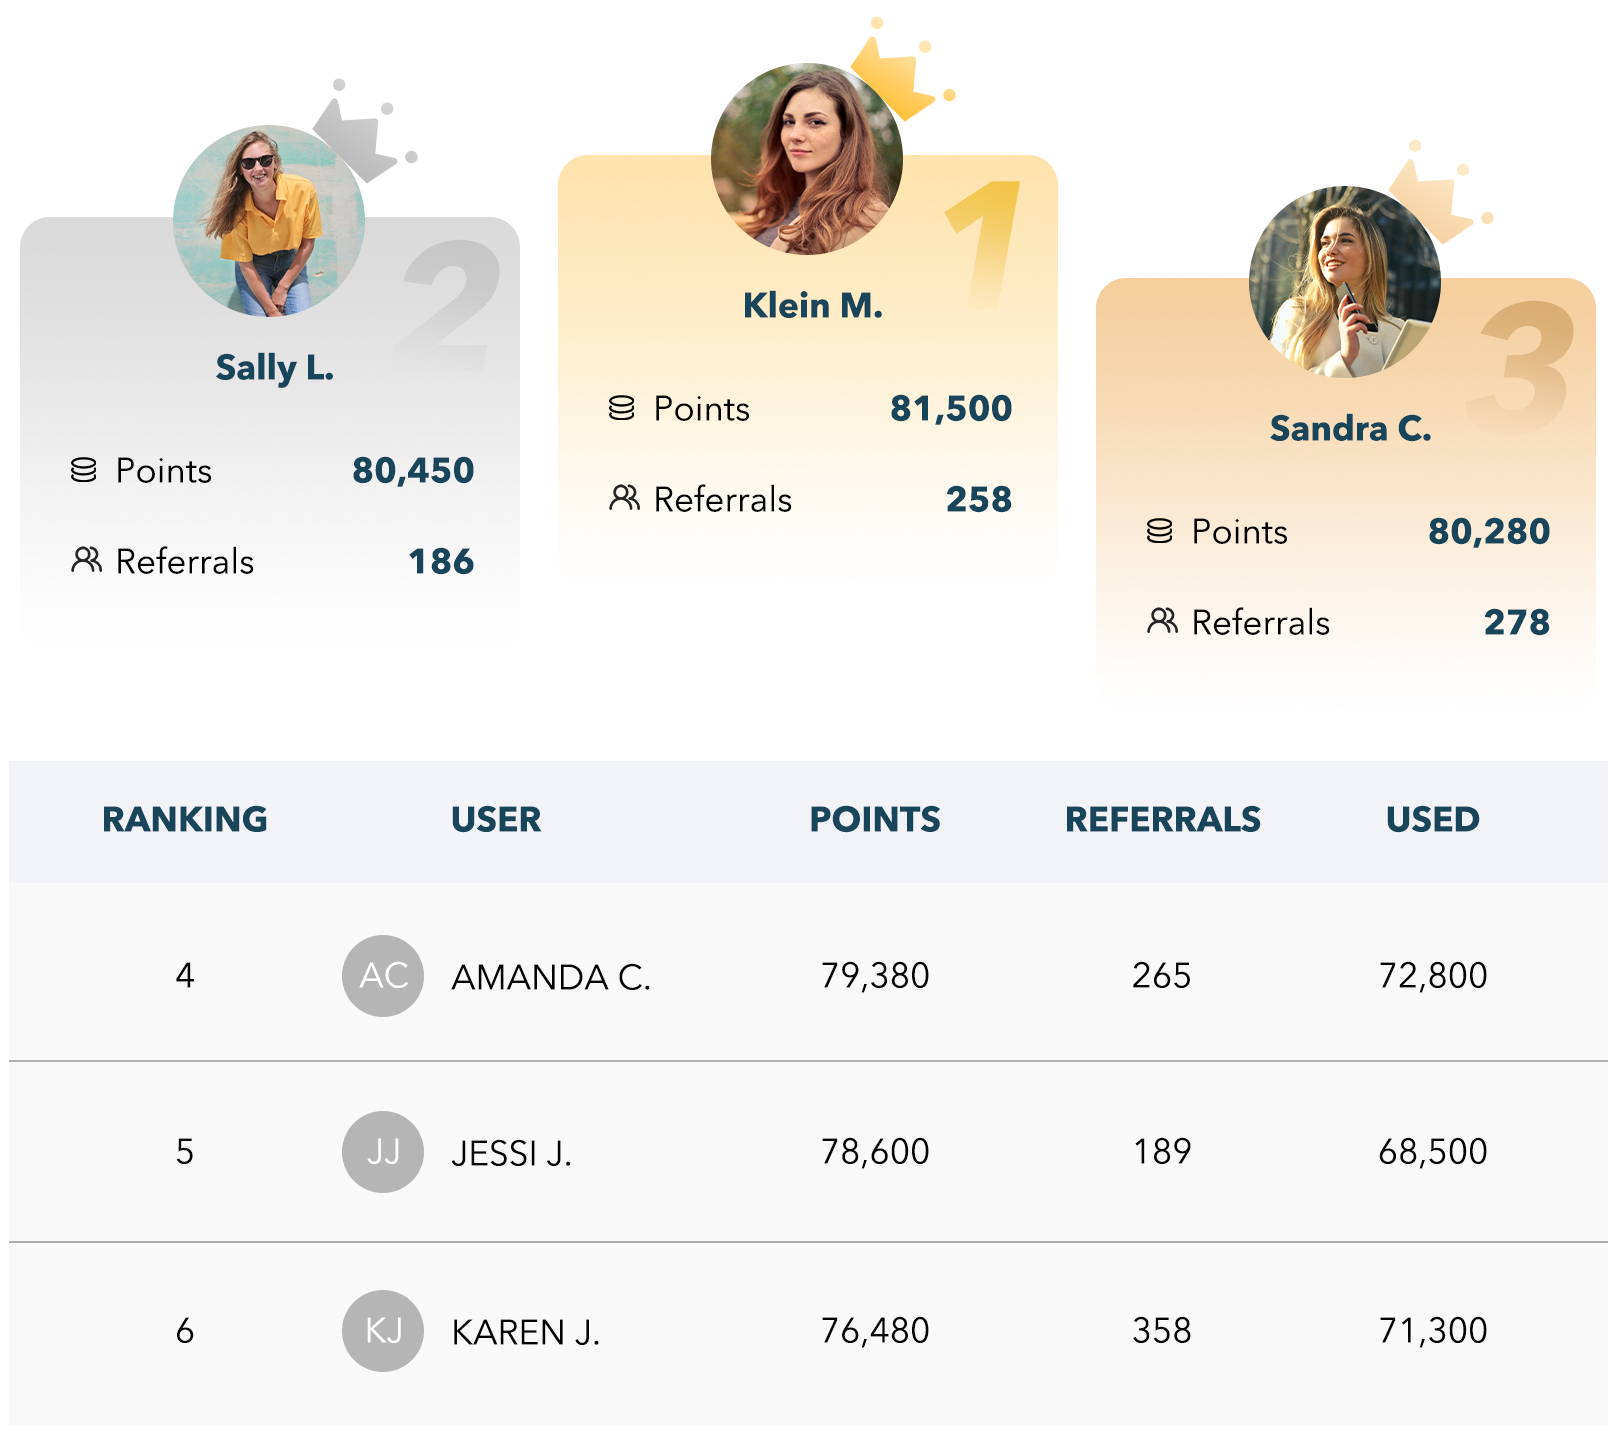The width and height of the screenshot is (1616, 1441).
Task: Sort table by REFERRALS column header
Action: click(x=1163, y=819)
